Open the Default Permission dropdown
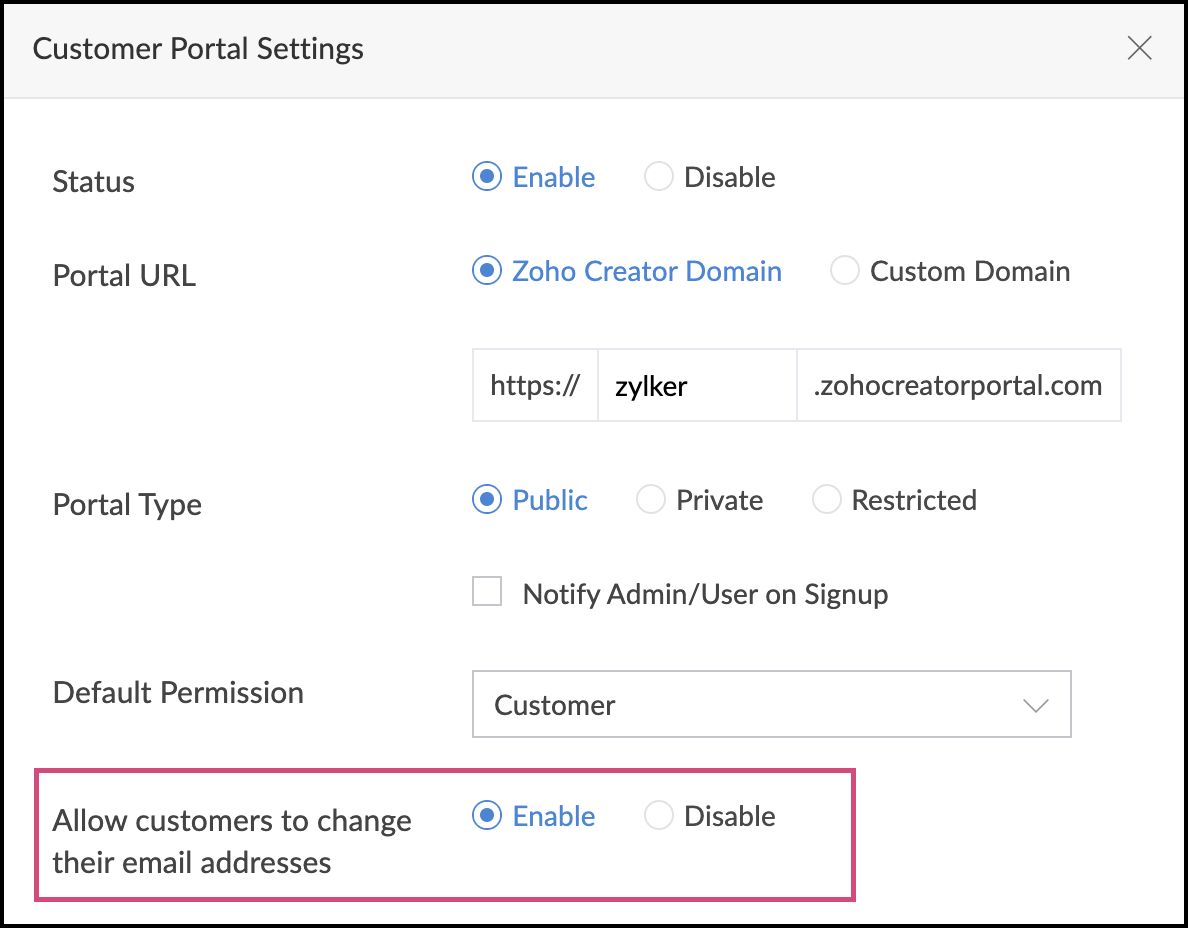 point(770,705)
